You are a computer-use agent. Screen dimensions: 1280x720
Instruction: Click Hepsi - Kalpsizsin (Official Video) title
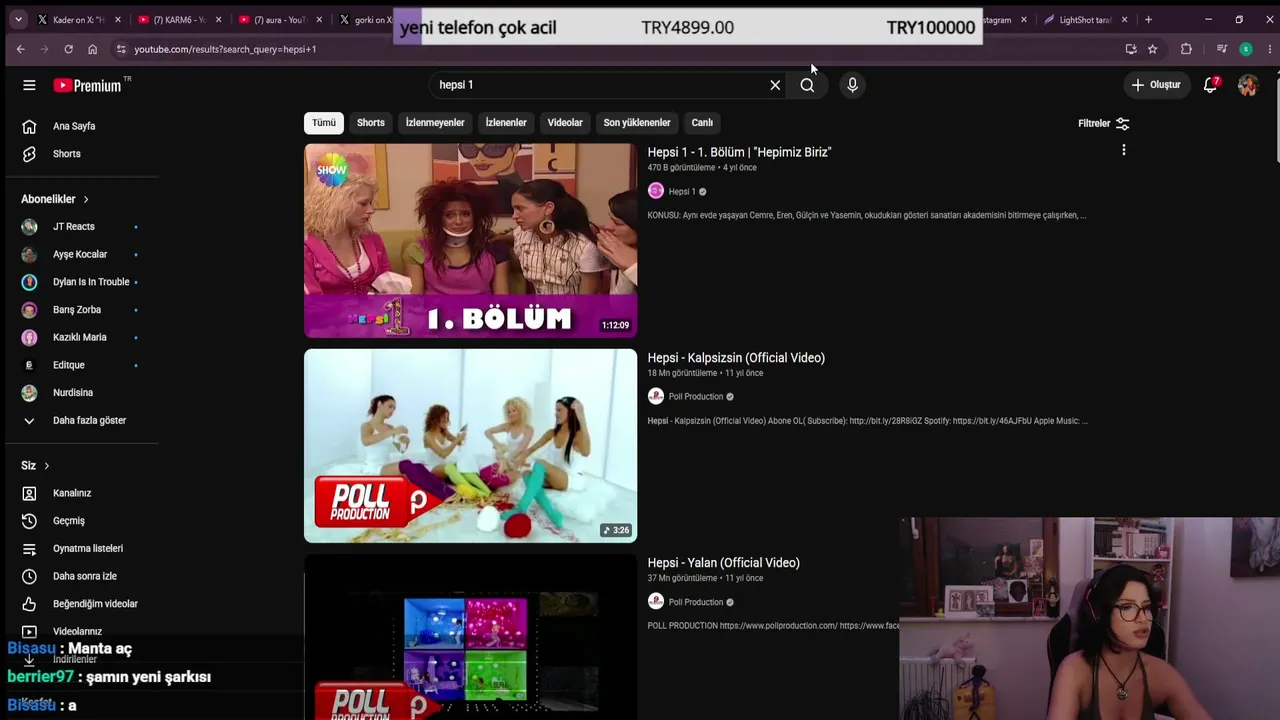[x=736, y=358]
